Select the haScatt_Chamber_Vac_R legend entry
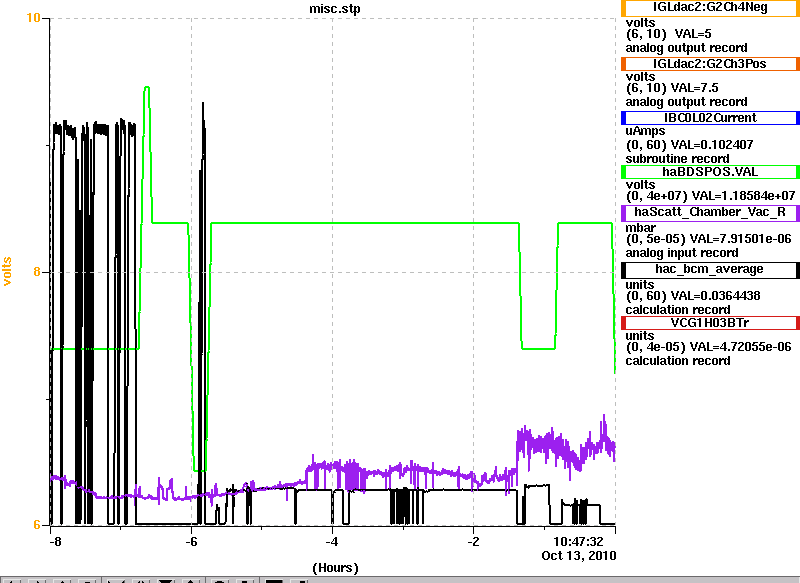Viewport: 800px width, 583px height. click(710, 213)
